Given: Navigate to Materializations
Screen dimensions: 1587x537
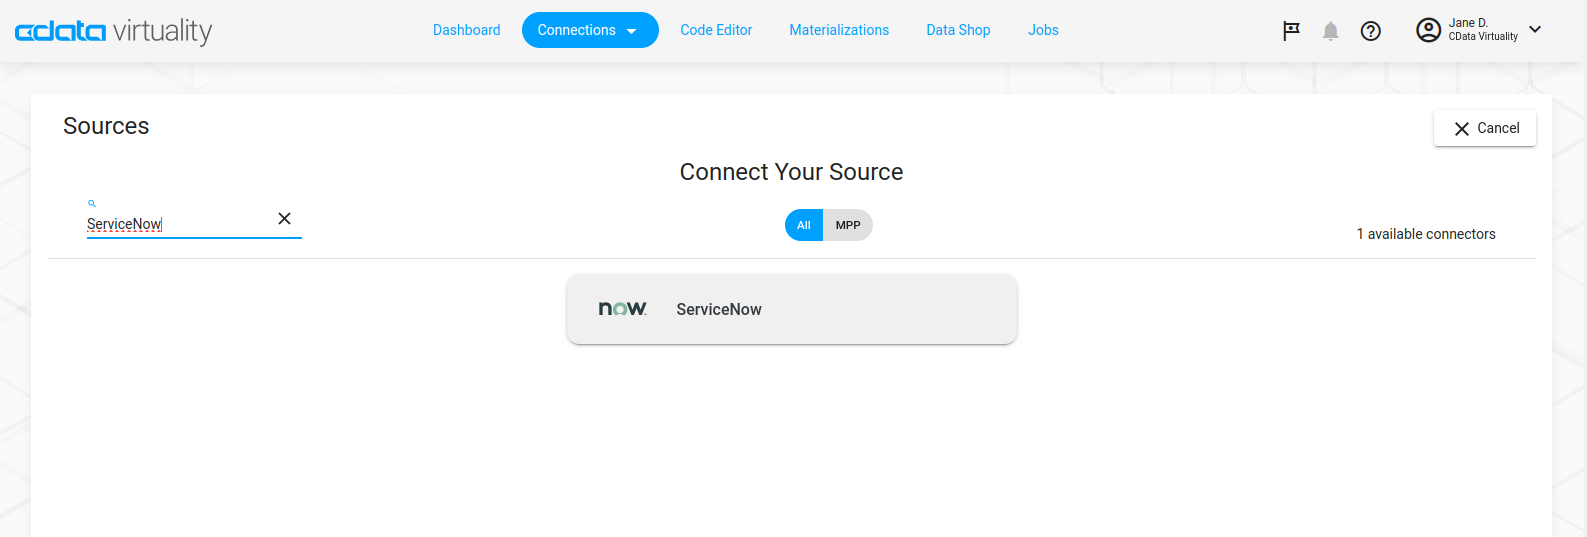Looking at the screenshot, I should [x=839, y=30].
